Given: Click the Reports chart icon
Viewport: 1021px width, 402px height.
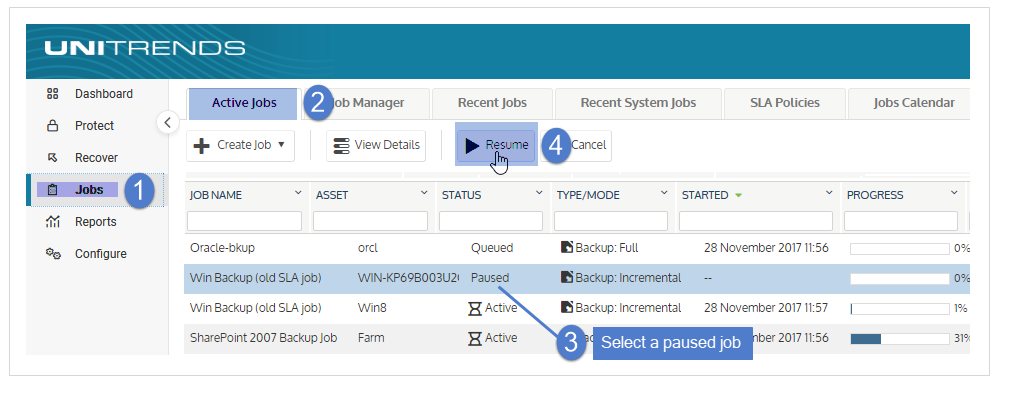Looking at the screenshot, I should tap(53, 222).
